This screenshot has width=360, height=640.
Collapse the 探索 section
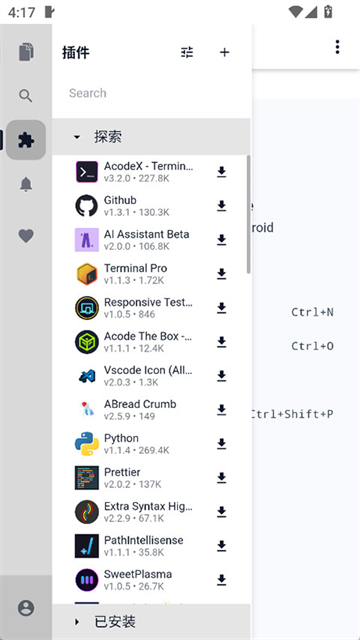(x=151, y=137)
